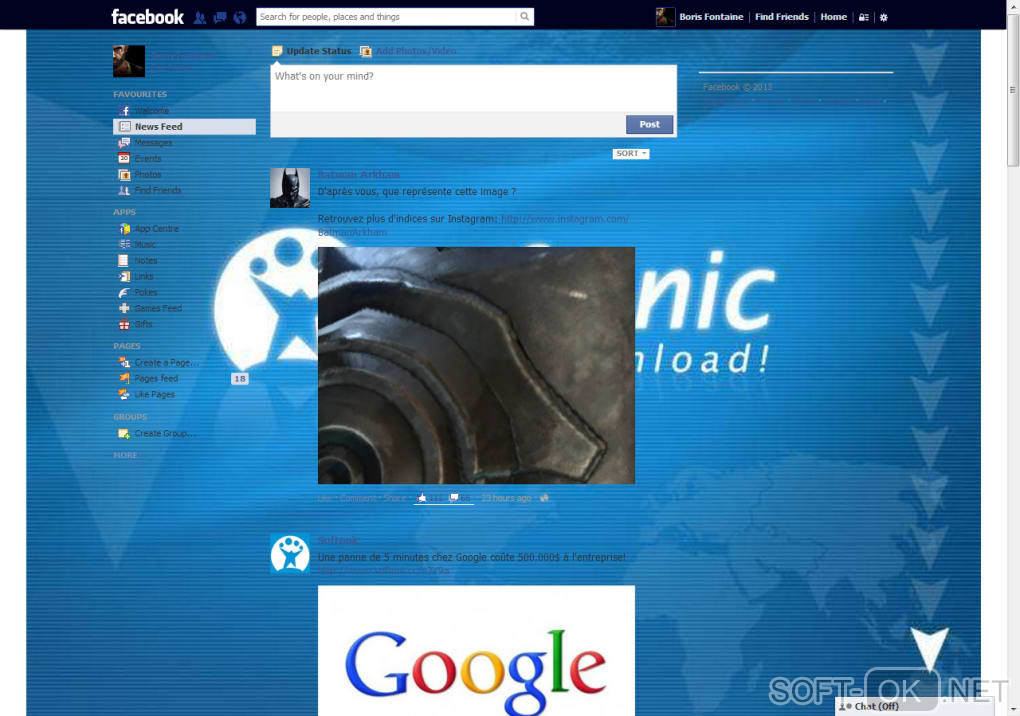The image size is (1020, 716).
Task: Open the friend requests icon in top bar
Action: click(200, 18)
